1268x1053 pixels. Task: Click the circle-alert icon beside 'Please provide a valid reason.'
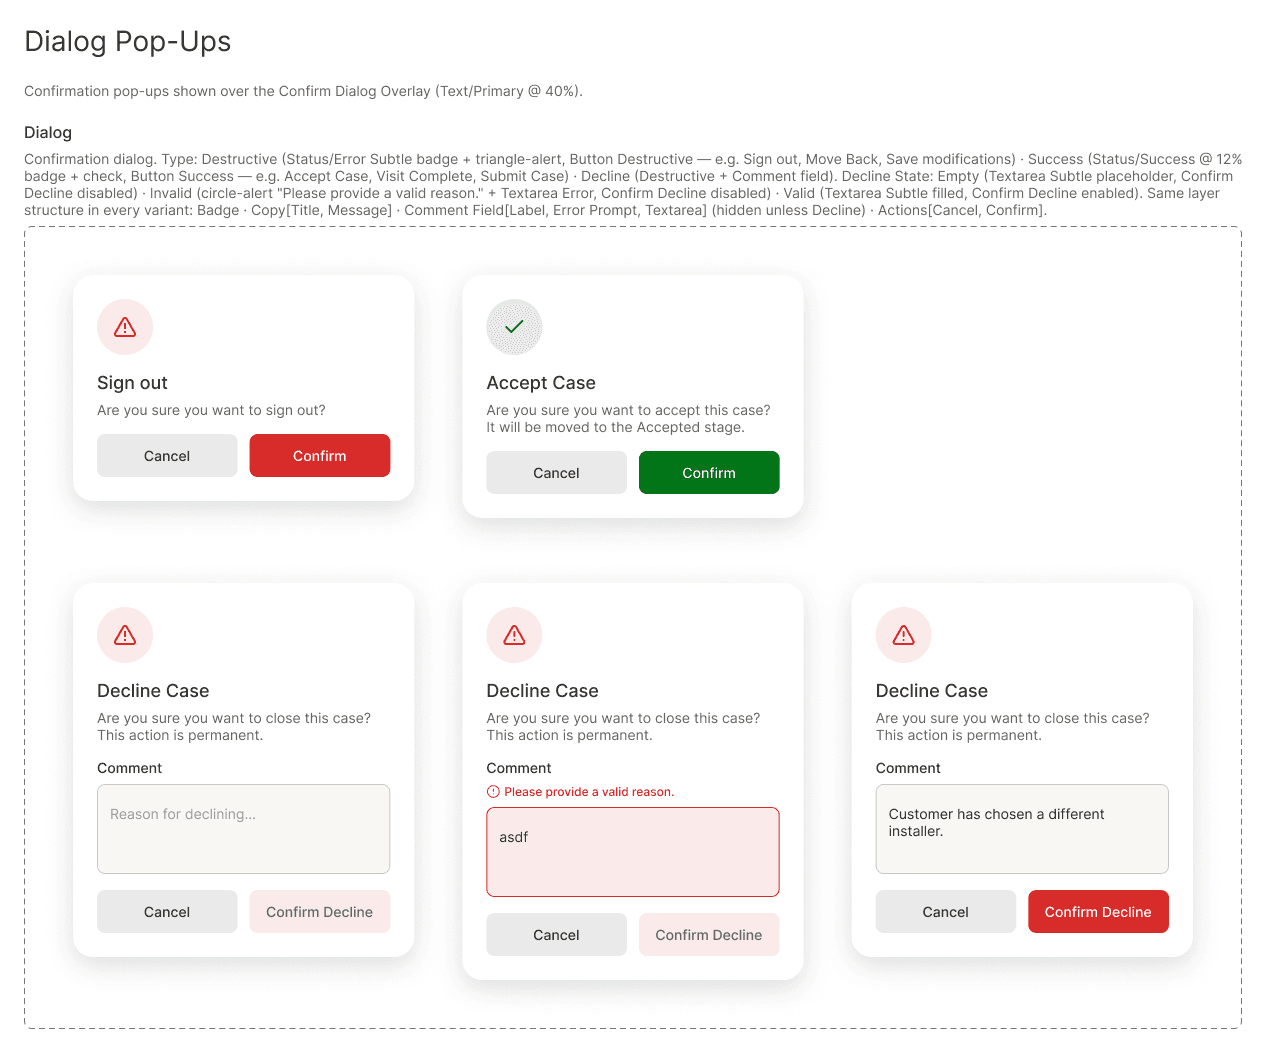coord(493,792)
